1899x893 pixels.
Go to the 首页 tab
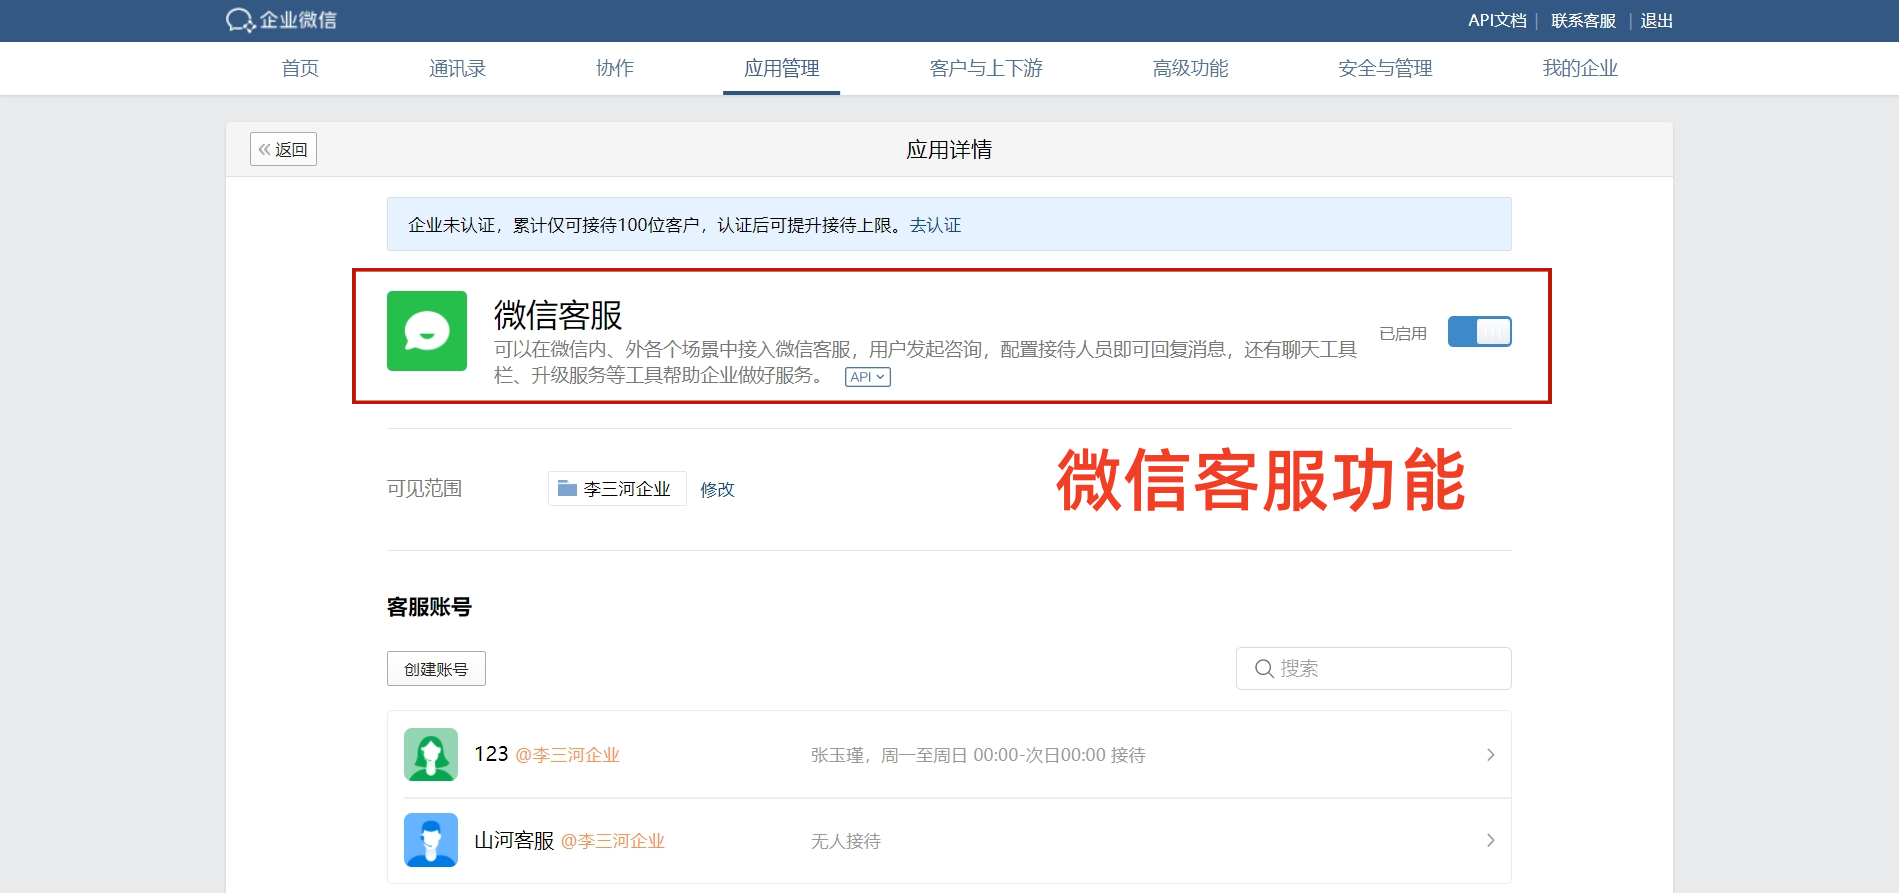(x=300, y=68)
